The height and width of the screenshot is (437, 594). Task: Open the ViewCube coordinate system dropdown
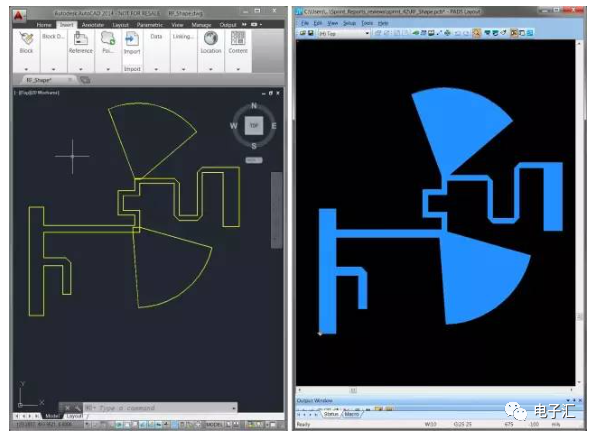coord(253,160)
